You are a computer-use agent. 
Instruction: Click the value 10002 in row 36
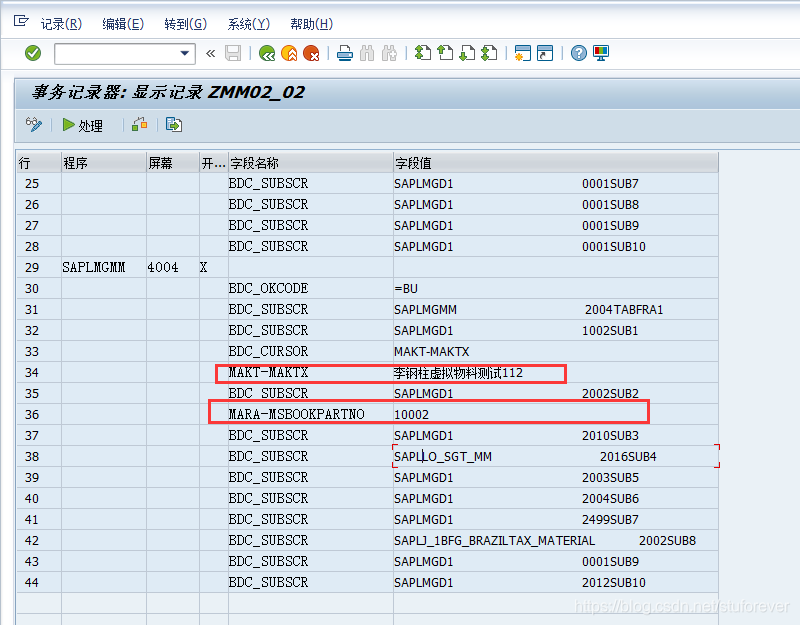click(411, 415)
